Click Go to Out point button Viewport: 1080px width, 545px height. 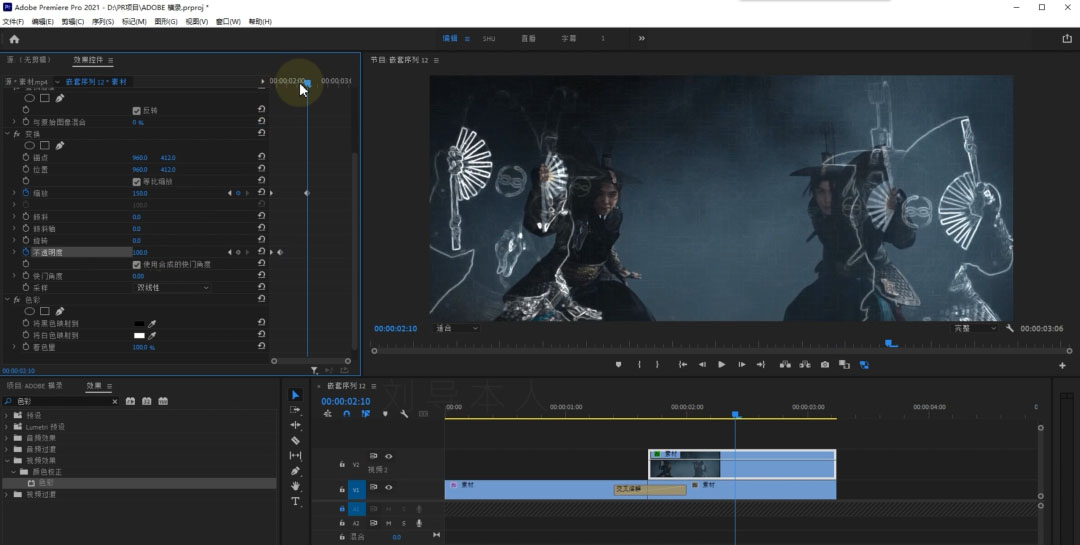760,364
